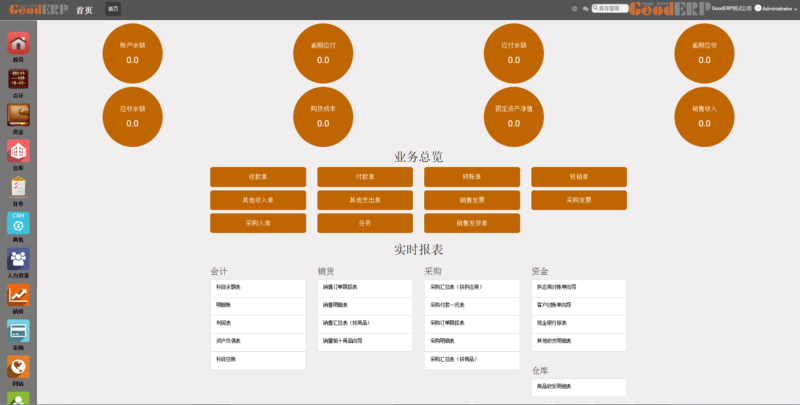This screenshot has width=800, height=405.
Task: Open the 销货 chart icon
Action: point(18,295)
